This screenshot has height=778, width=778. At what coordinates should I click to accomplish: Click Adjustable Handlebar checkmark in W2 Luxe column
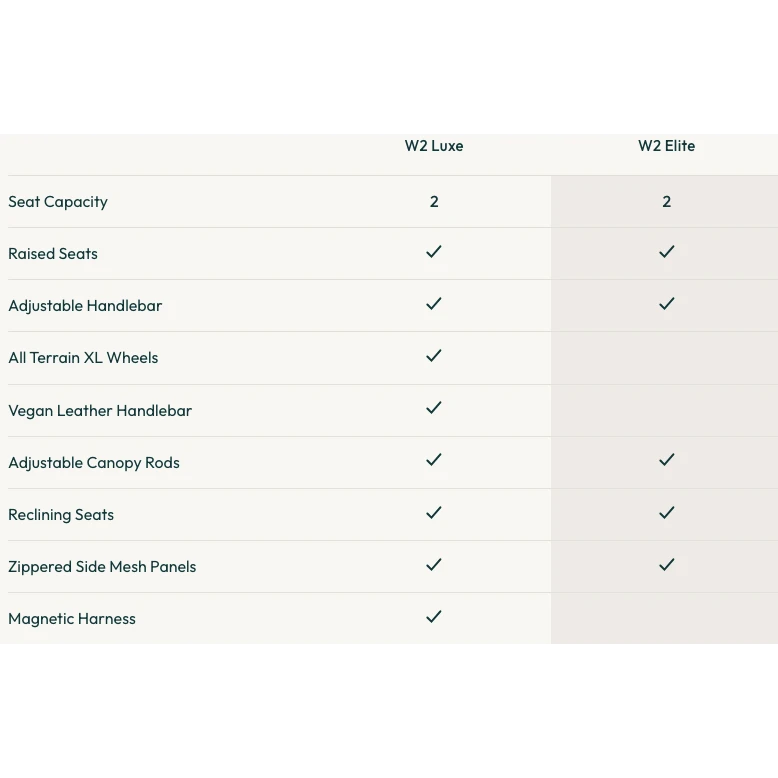[x=434, y=304]
